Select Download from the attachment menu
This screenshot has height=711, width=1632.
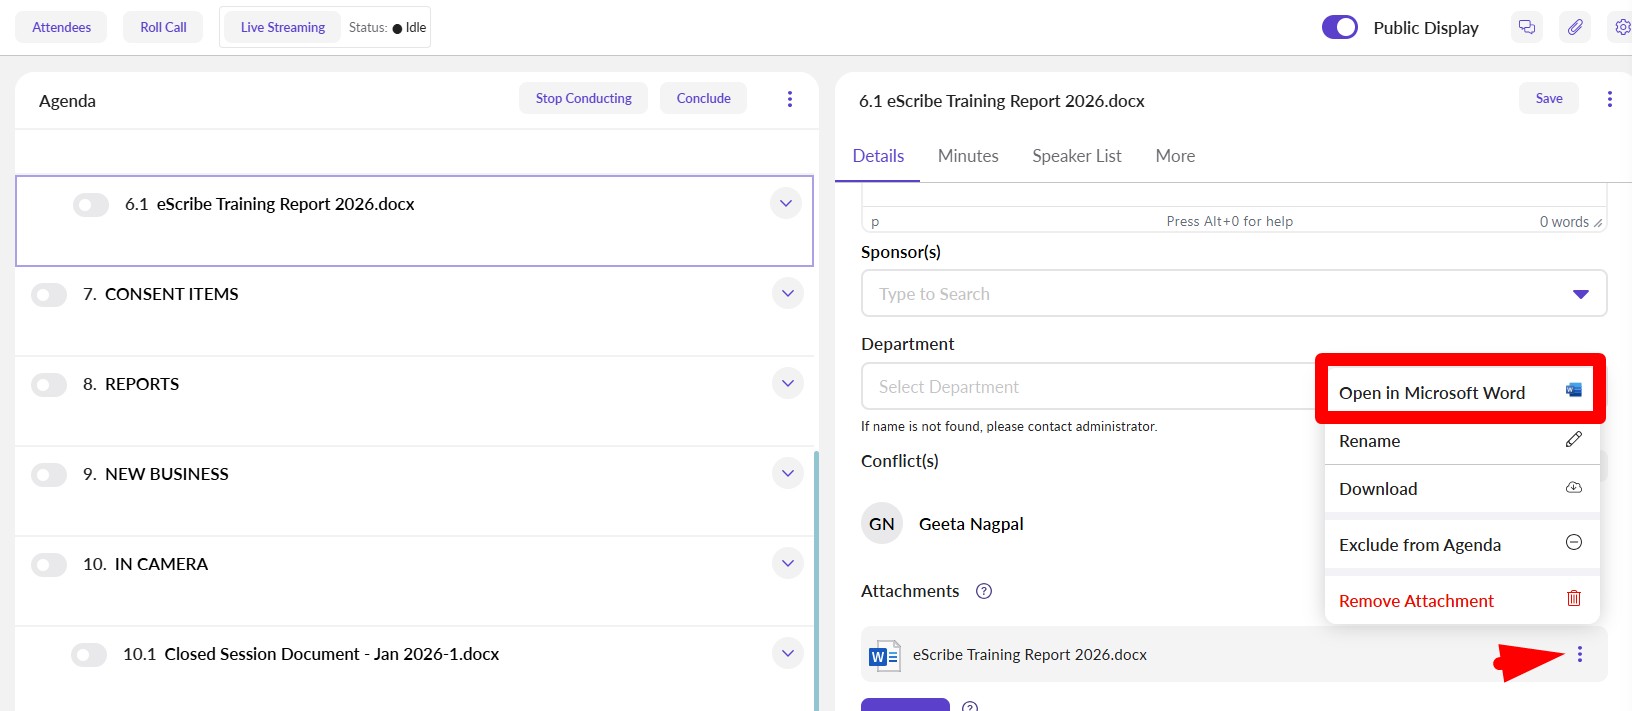1462,489
